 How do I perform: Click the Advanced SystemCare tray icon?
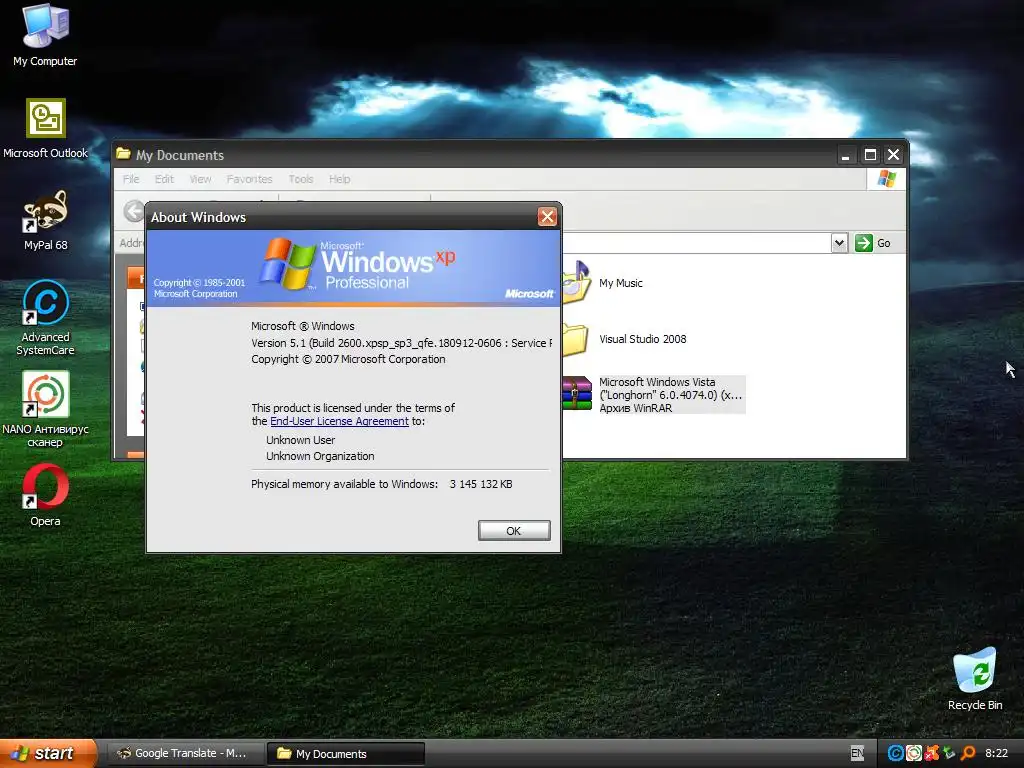(x=895, y=753)
